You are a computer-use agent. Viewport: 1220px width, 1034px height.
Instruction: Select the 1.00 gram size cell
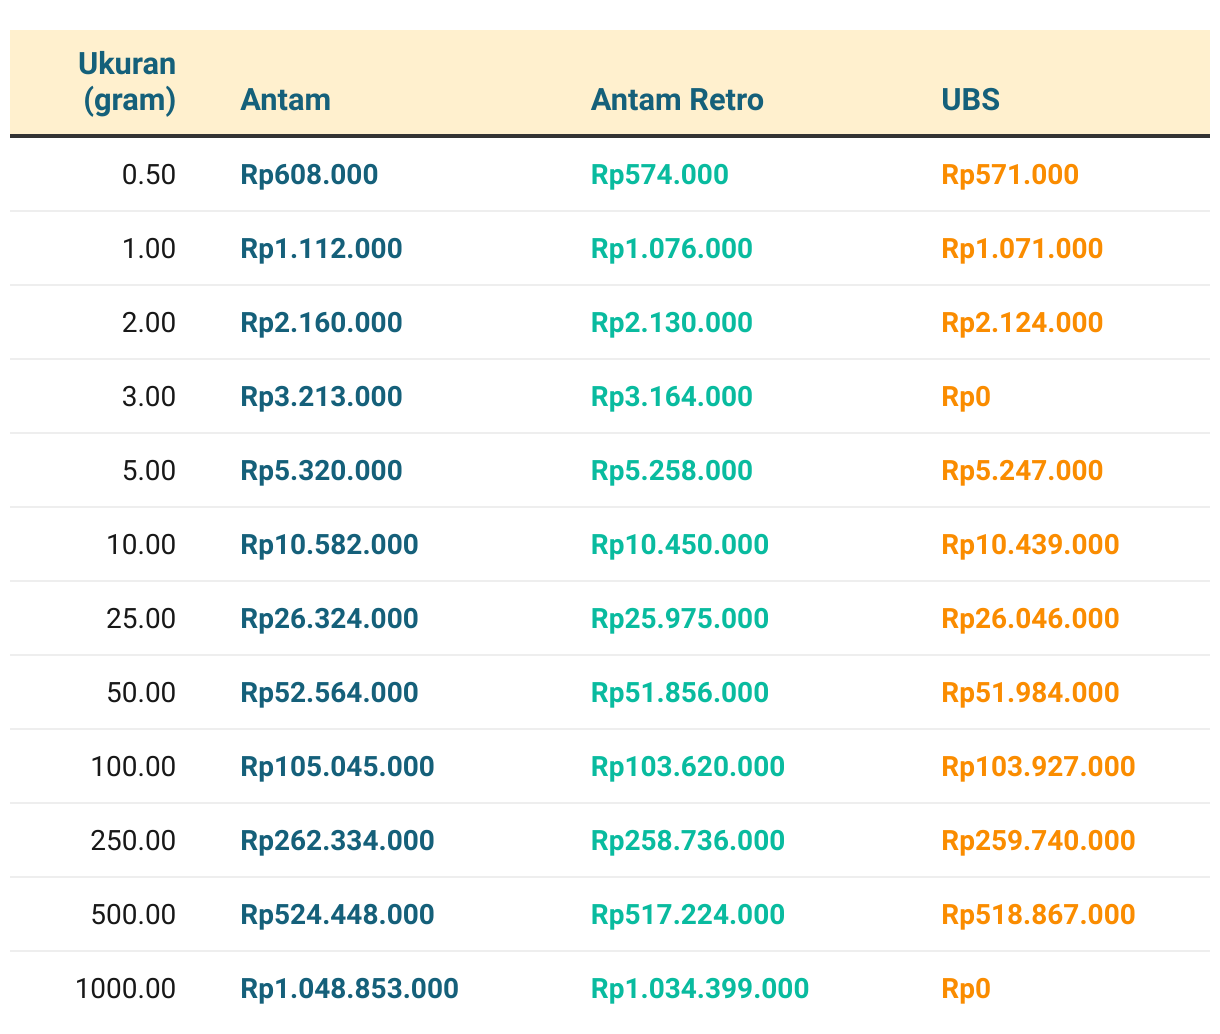(149, 249)
